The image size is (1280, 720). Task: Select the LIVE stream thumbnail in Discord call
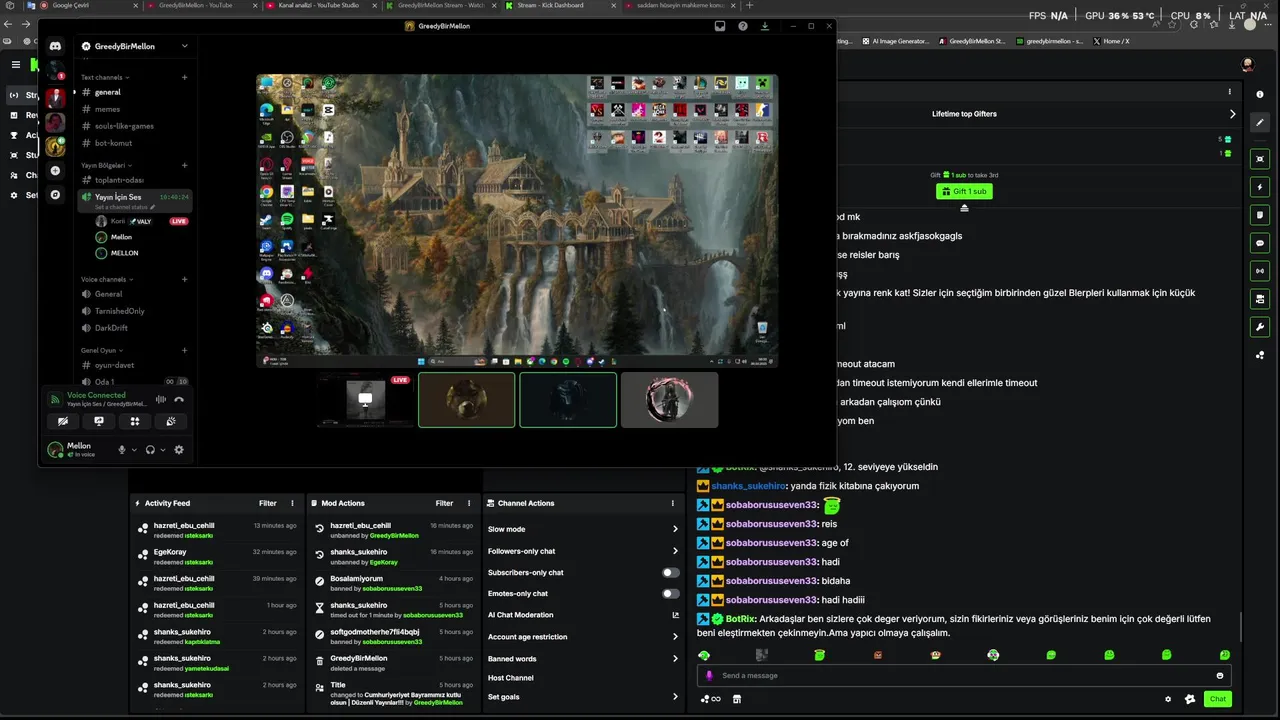(x=365, y=399)
